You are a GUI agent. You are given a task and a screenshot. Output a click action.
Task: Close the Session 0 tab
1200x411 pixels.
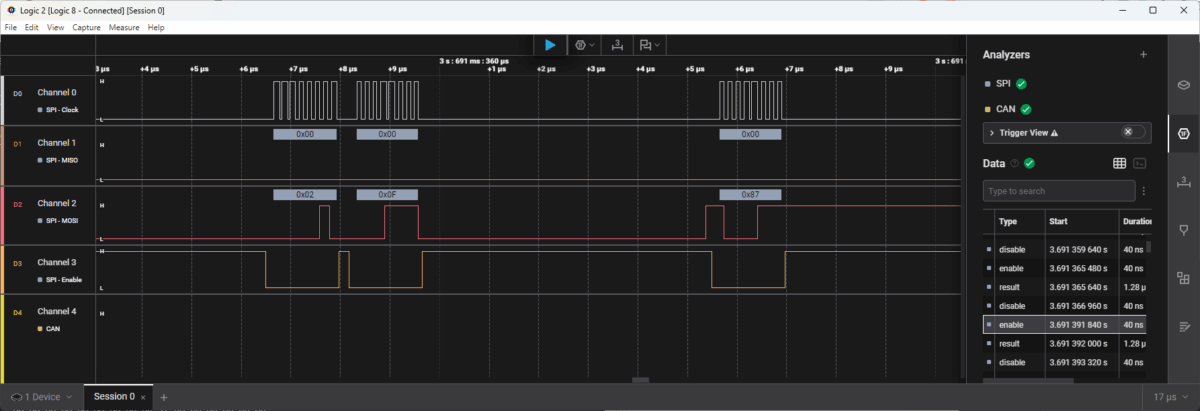click(143, 398)
